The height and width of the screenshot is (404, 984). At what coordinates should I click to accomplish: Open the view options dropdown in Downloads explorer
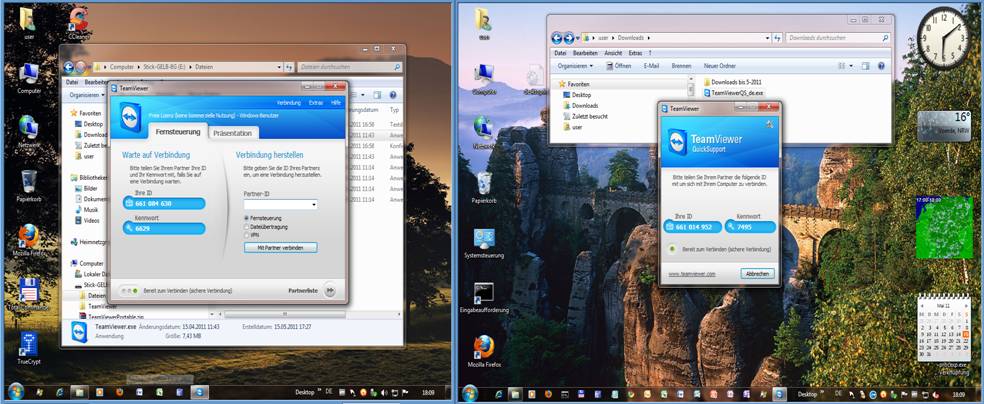click(x=852, y=66)
